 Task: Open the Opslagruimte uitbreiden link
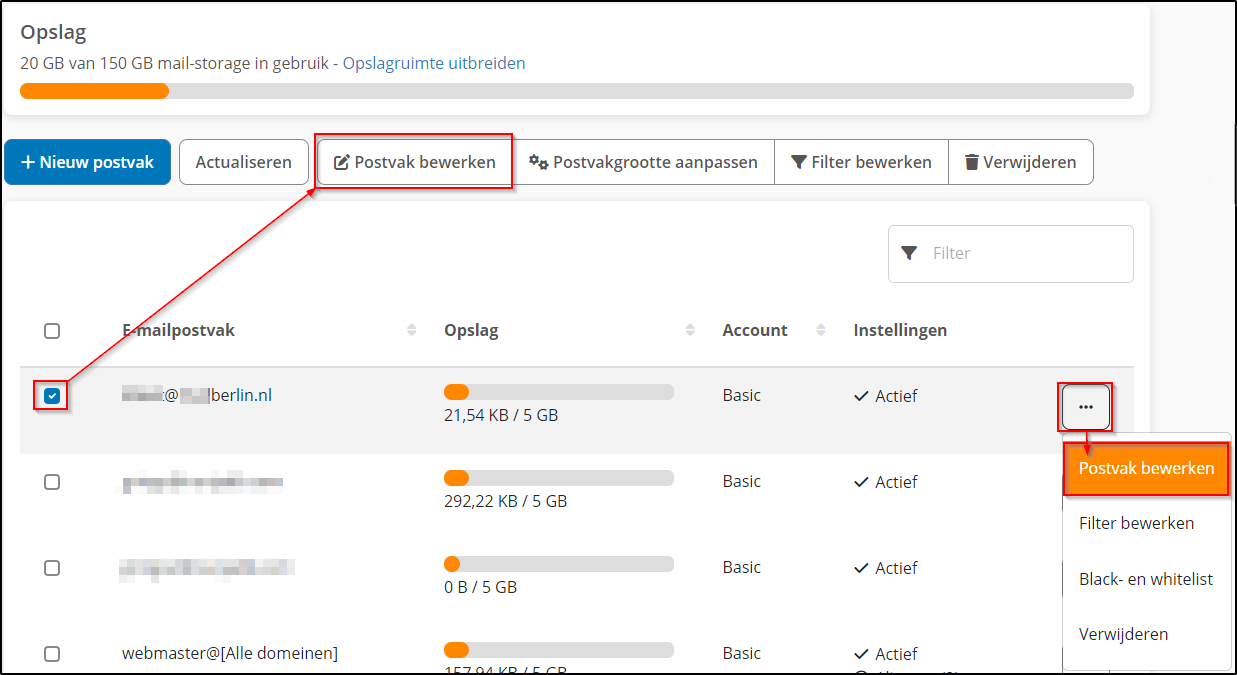tap(433, 62)
